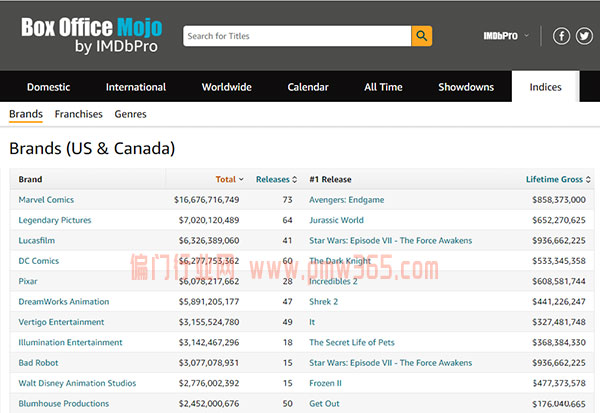Open The Secret Life of Pets link
The image size is (600, 413).
(x=352, y=342)
